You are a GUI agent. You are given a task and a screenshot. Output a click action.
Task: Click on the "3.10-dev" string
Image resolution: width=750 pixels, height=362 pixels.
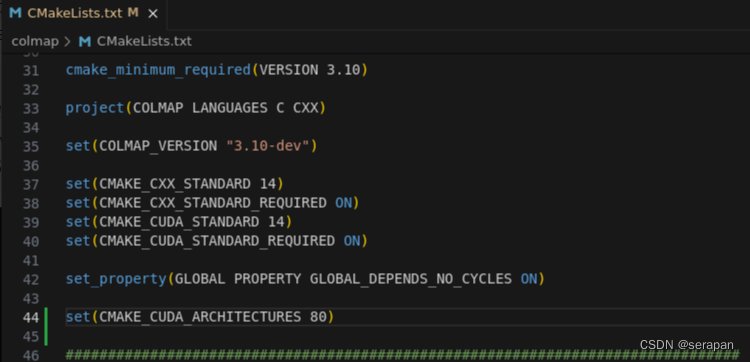(267, 146)
